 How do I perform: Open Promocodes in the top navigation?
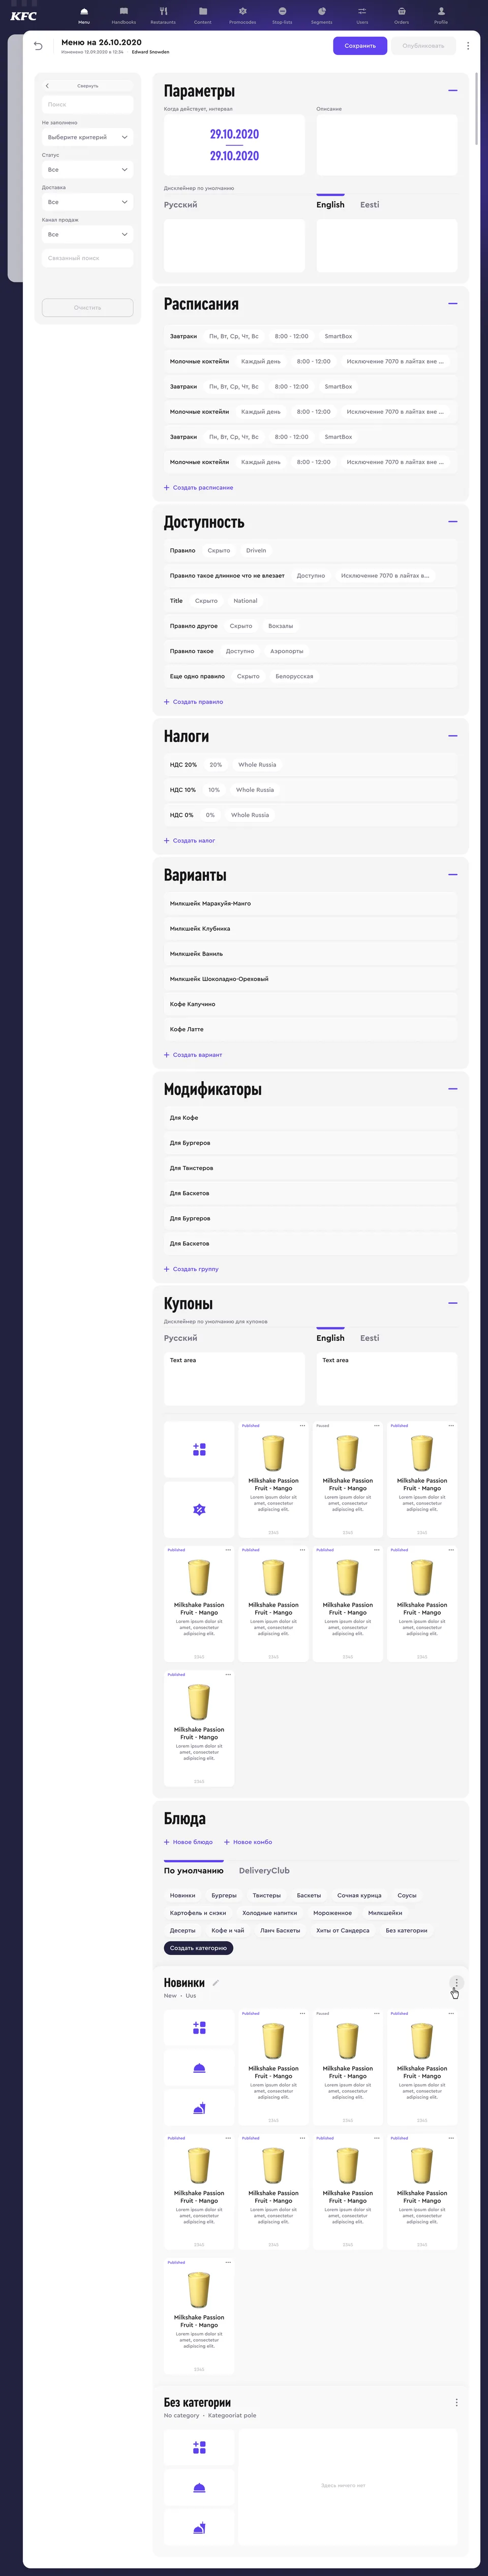[242, 16]
